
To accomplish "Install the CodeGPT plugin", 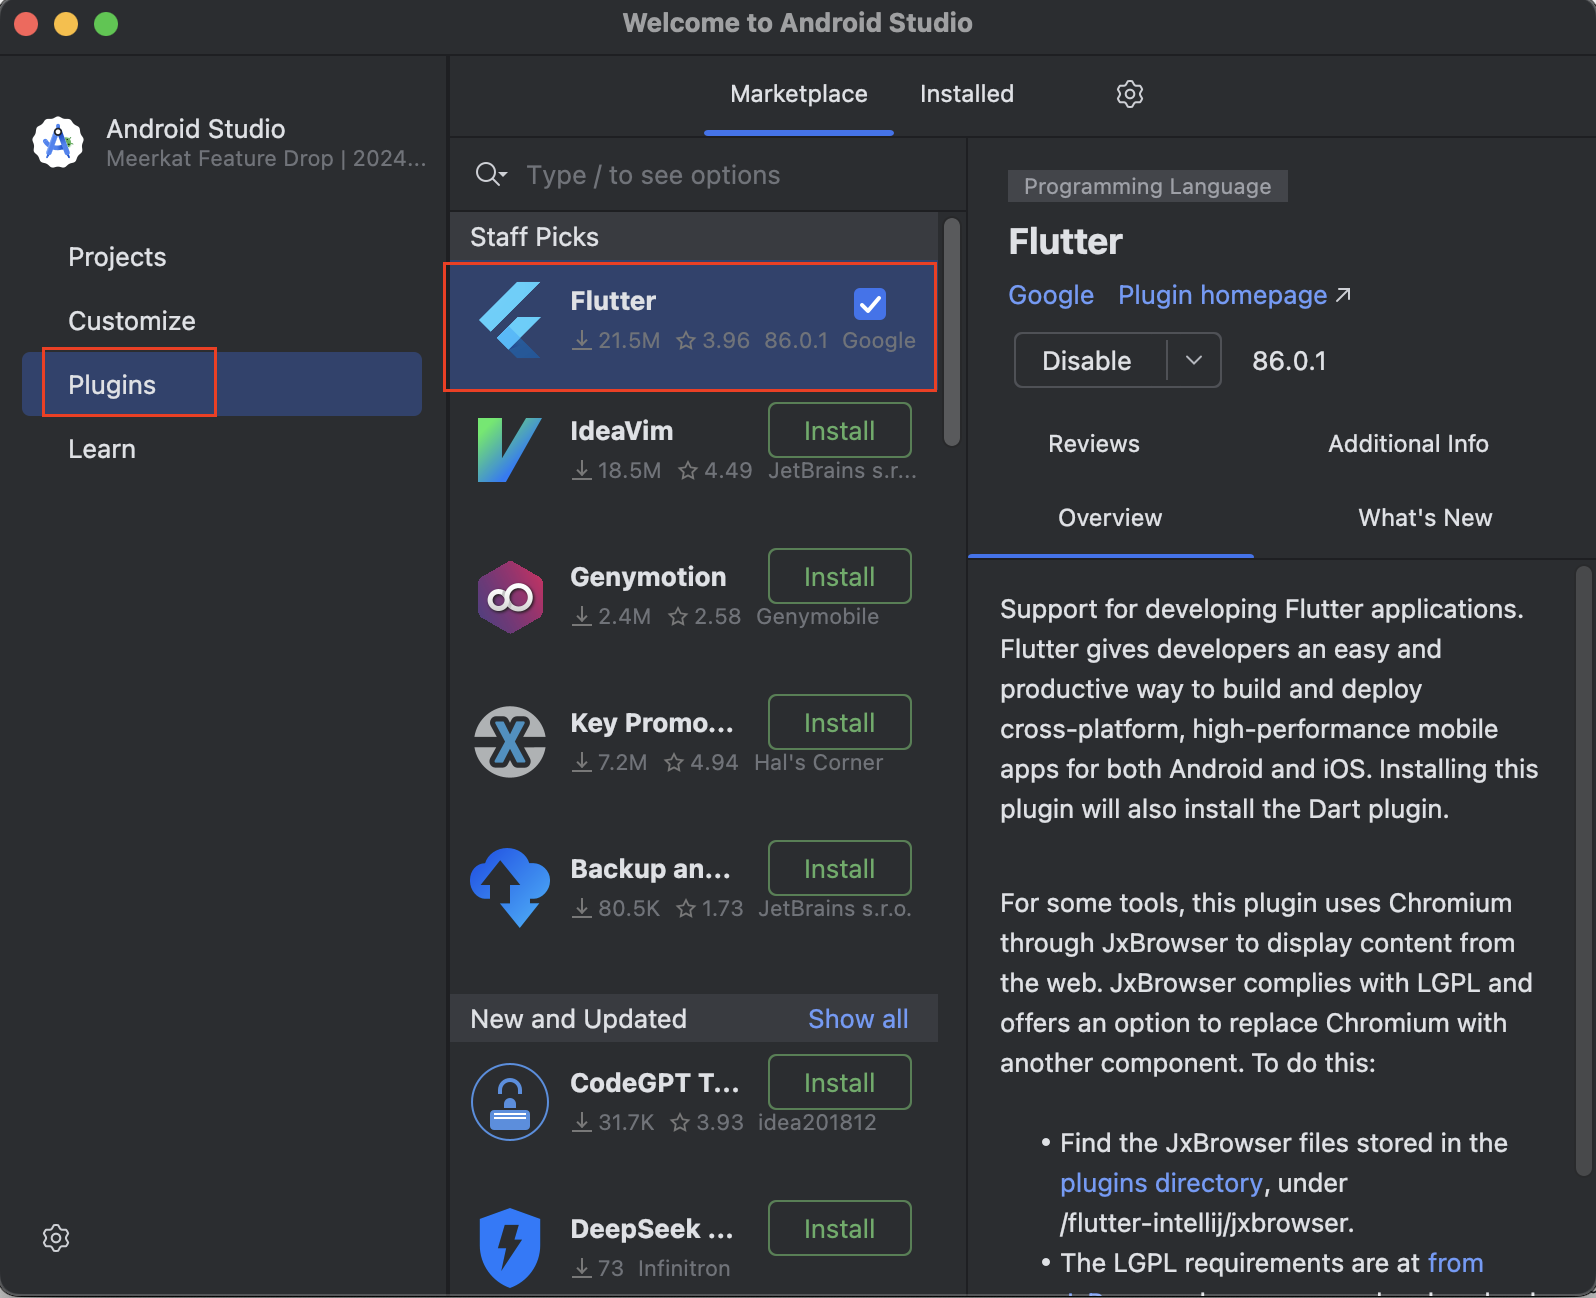I will click(x=840, y=1082).
